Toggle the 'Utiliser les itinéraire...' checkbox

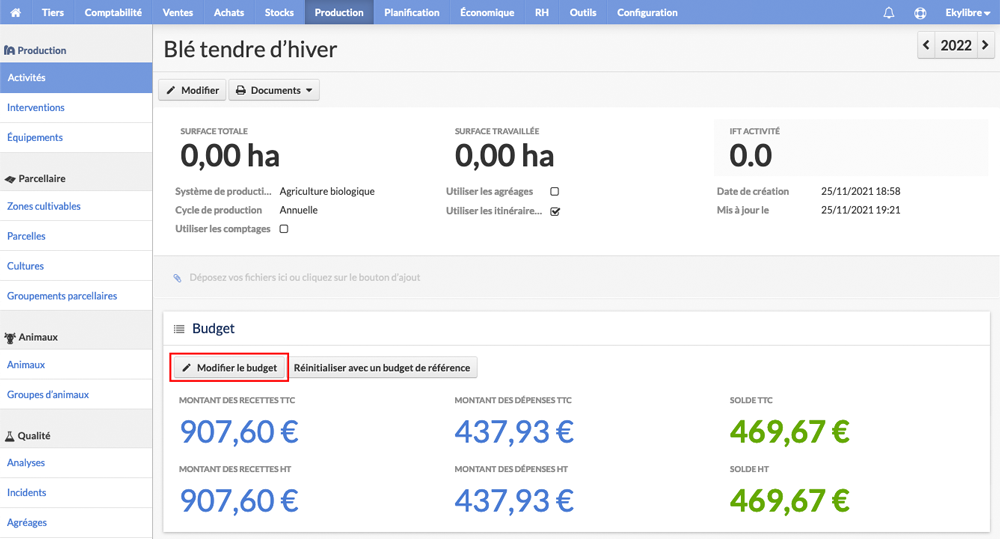click(x=555, y=211)
